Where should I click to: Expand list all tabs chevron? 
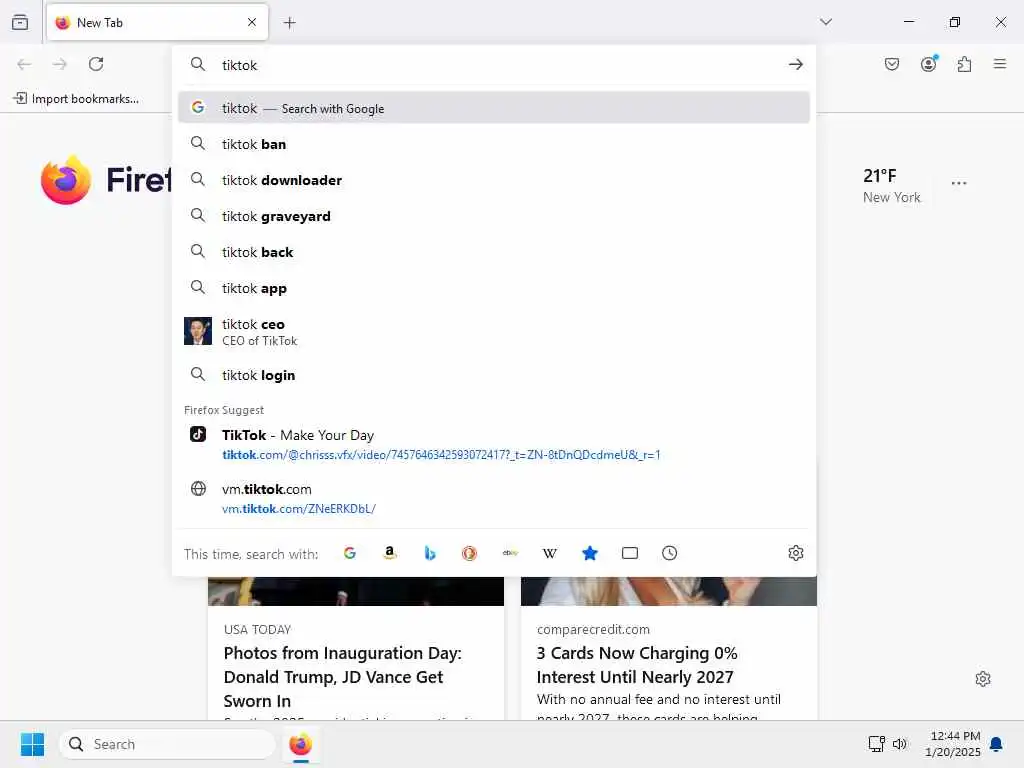826,22
